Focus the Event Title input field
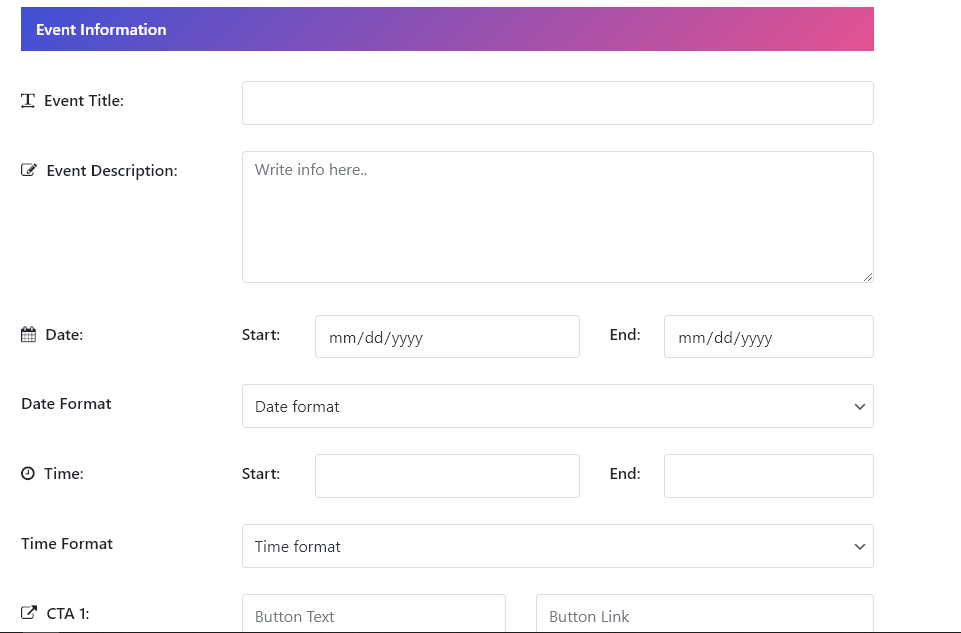 tap(557, 103)
